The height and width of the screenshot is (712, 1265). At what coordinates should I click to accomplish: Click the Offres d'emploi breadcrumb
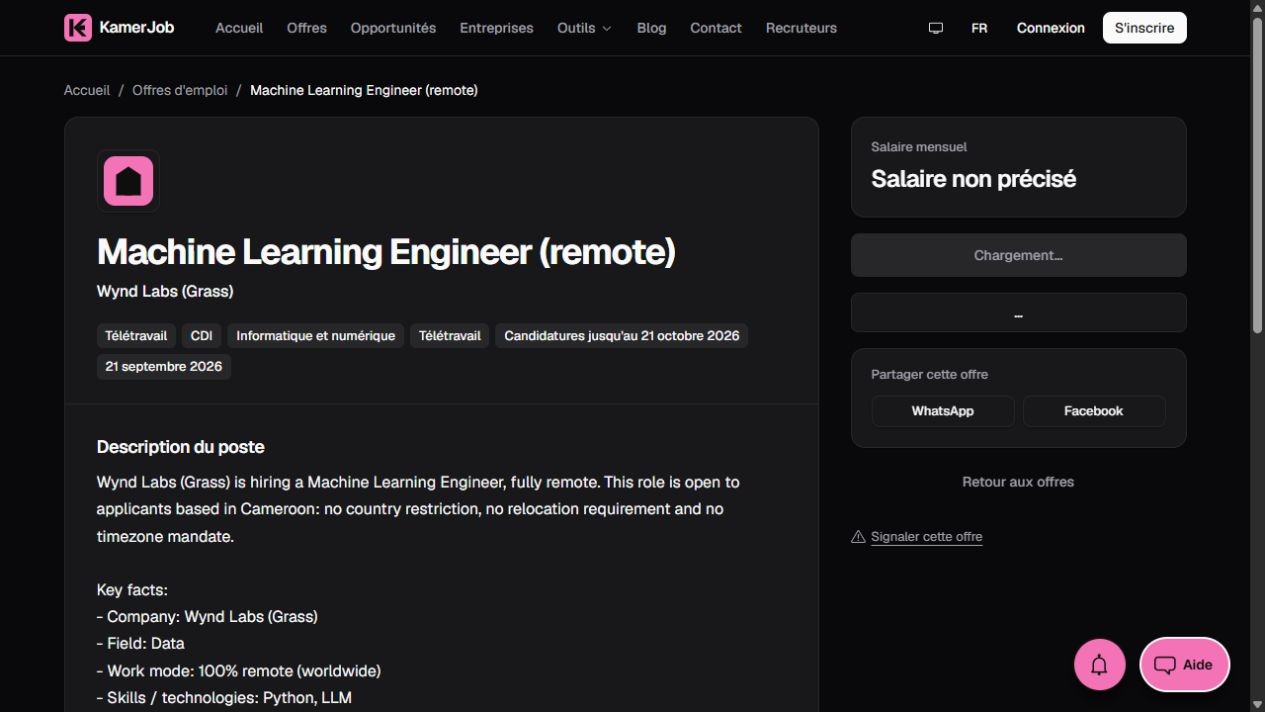[180, 90]
